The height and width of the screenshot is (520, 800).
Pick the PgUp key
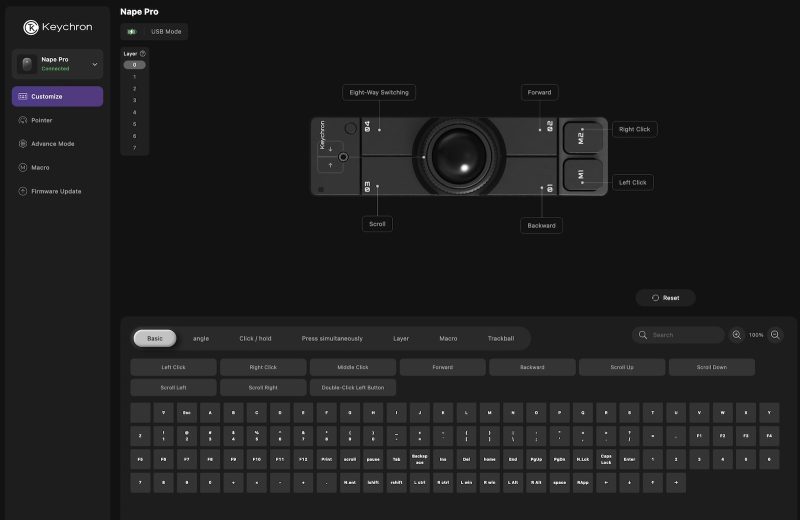[x=536, y=459]
